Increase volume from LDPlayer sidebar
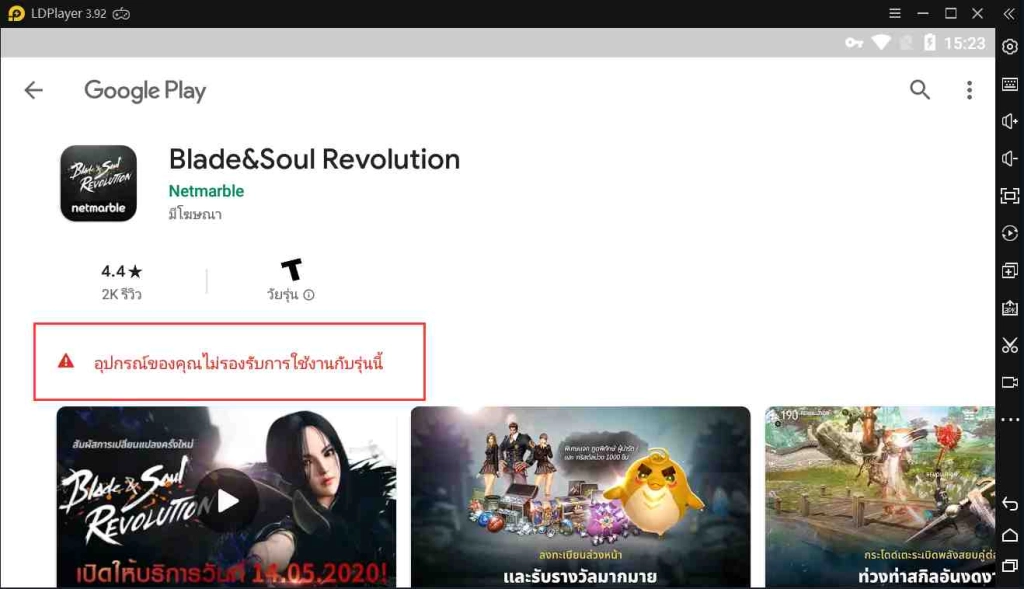This screenshot has width=1024, height=589. click(1010, 121)
